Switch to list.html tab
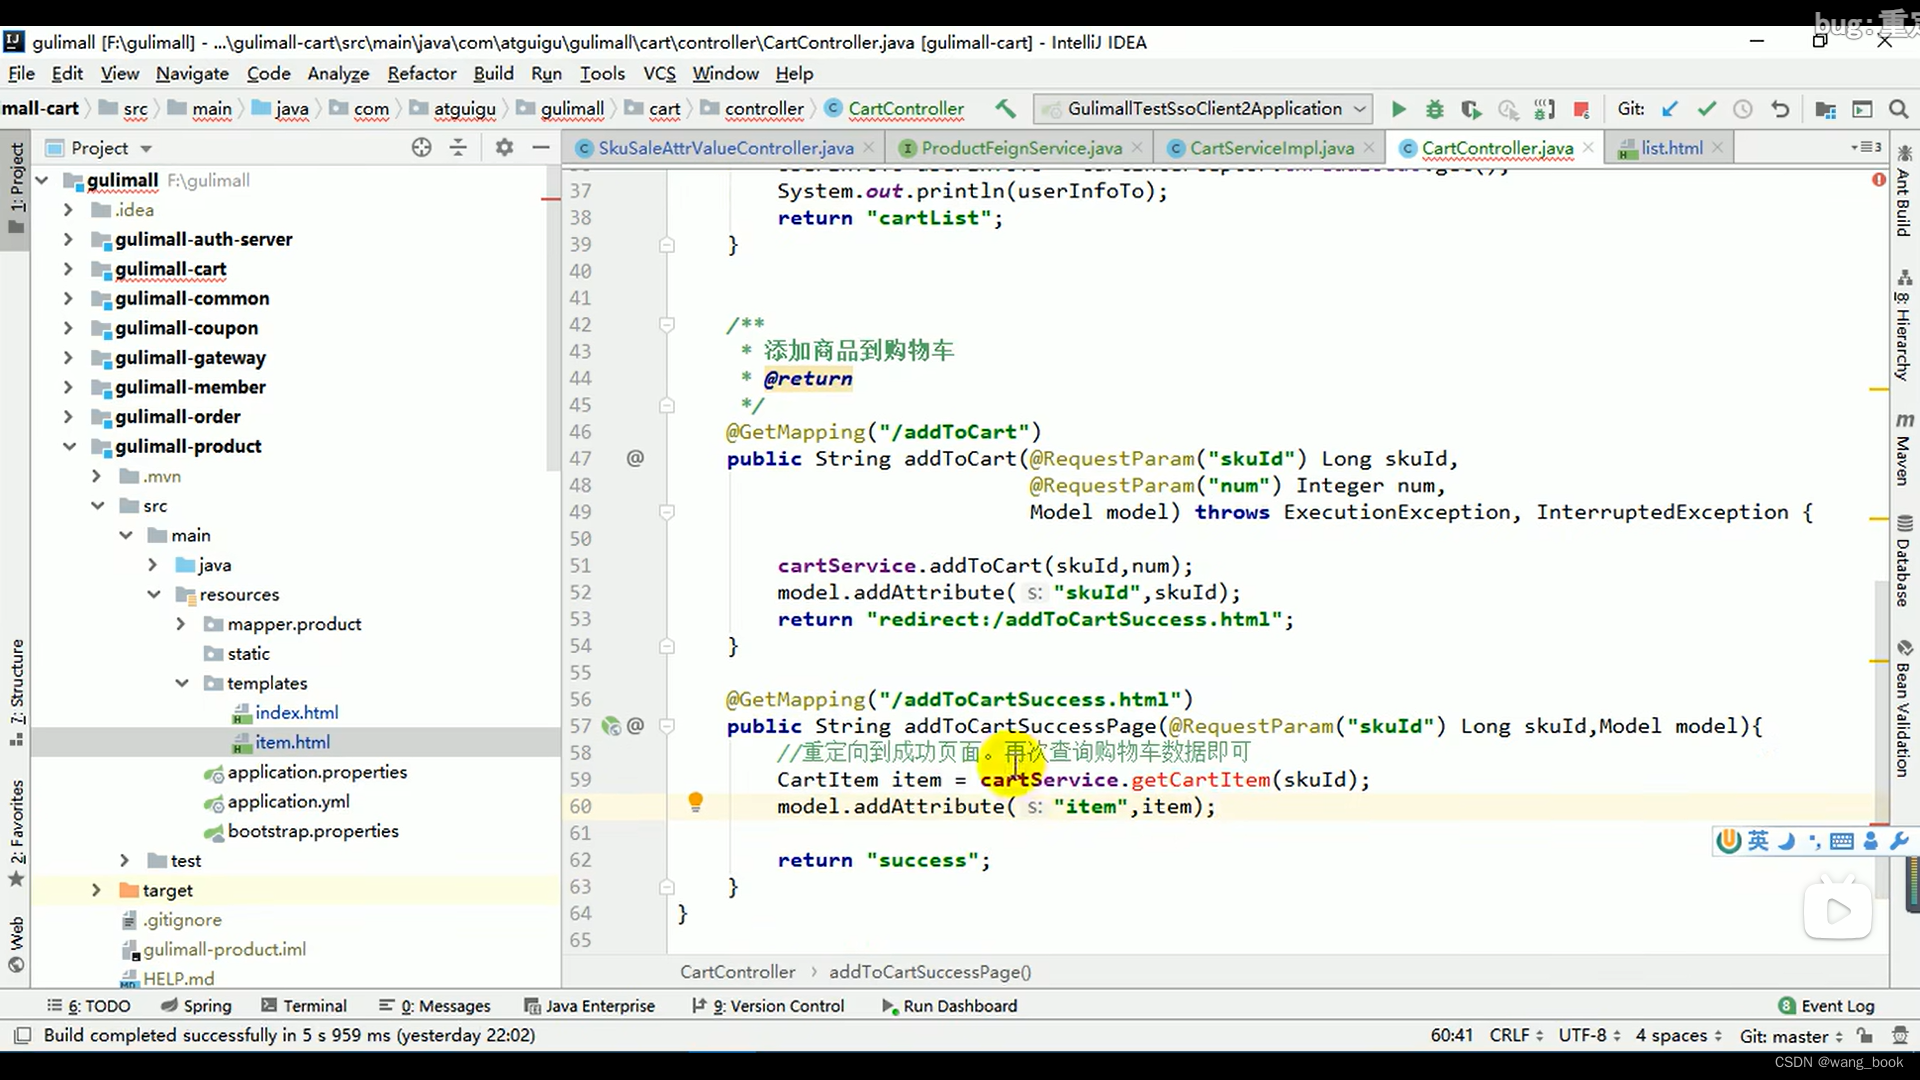The image size is (1920, 1080). click(x=1671, y=148)
